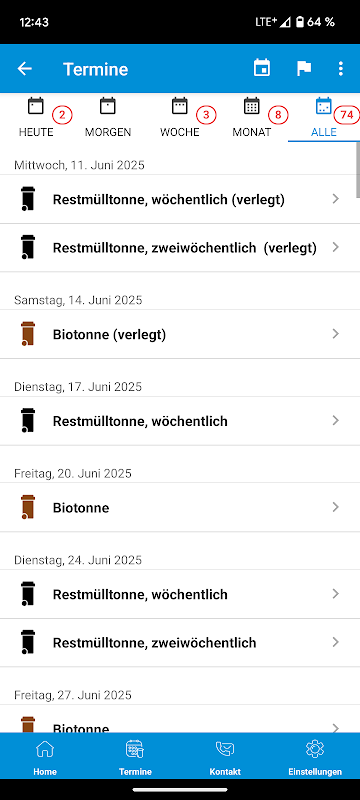Tap the brown Biotonne bin icon on 14. Juni
Image resolution: width=360 pixels, height=800 pixels.
(29, 334)
